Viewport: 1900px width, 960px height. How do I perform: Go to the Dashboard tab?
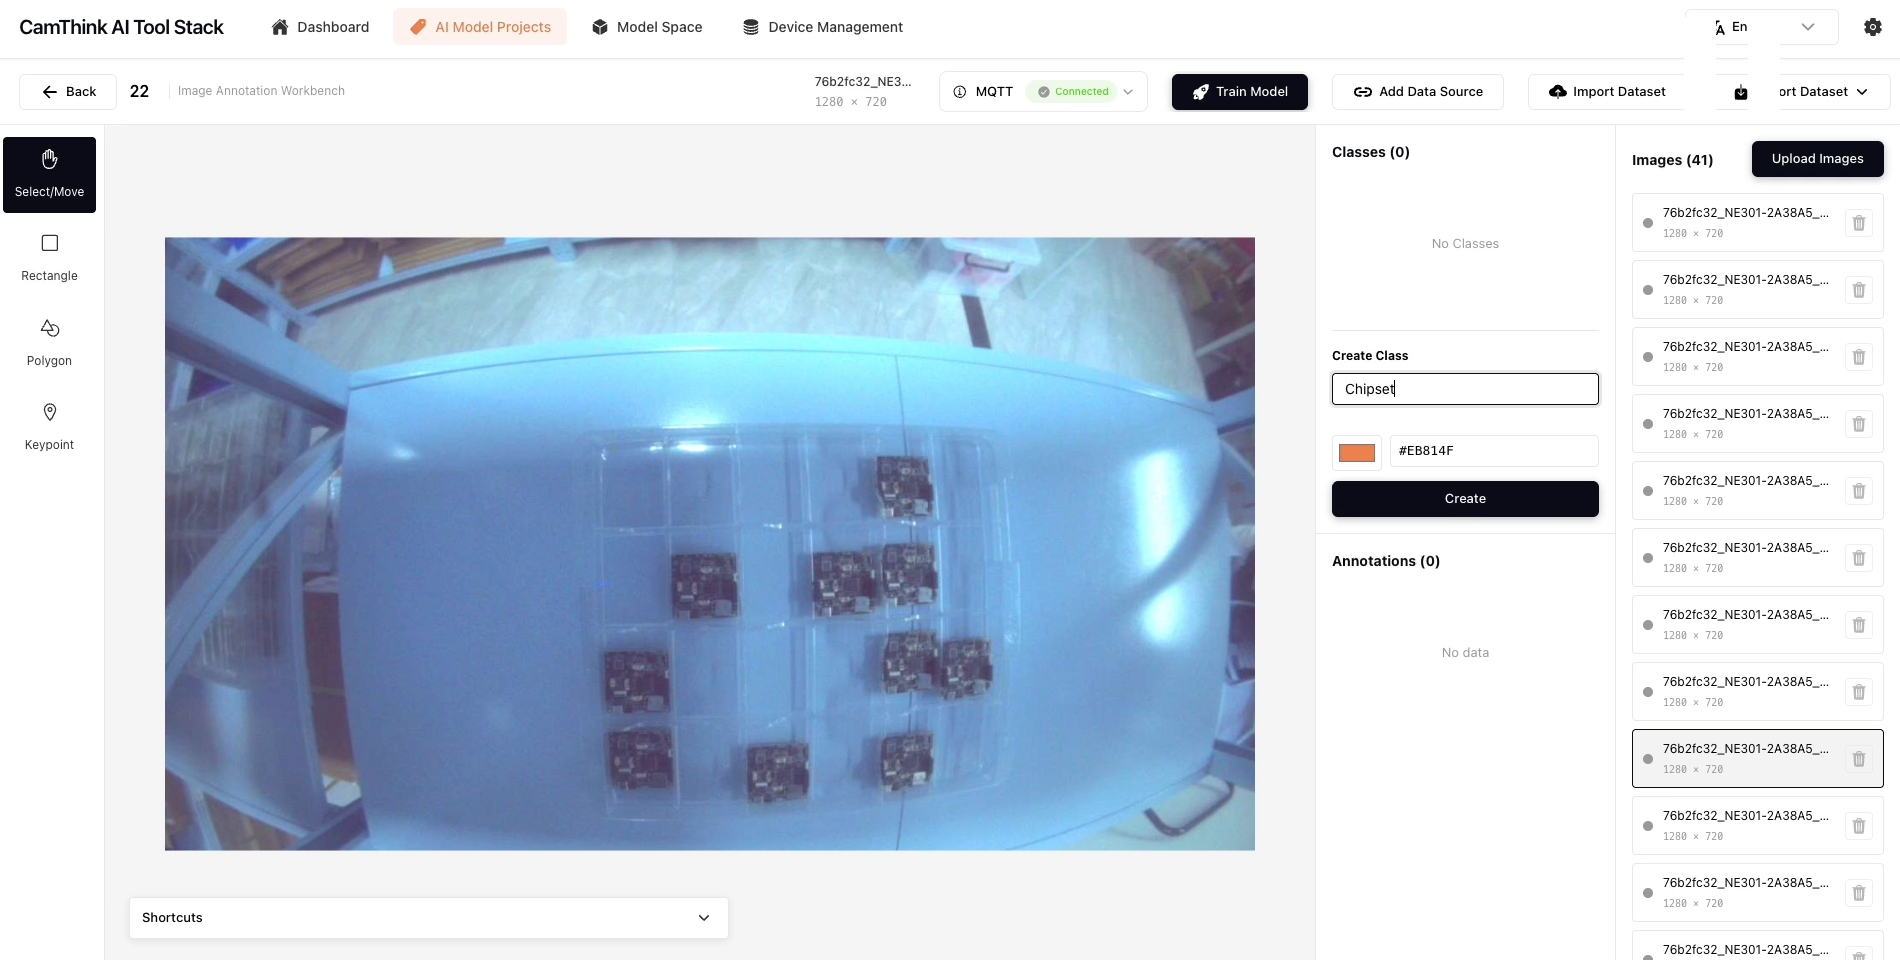pyautogui.click(x=320, y=27)
